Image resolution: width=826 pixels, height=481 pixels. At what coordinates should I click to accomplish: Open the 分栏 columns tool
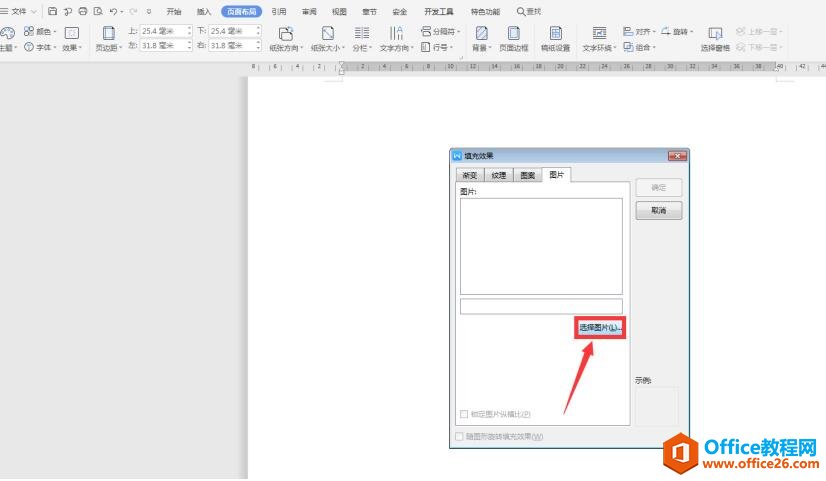361,34
